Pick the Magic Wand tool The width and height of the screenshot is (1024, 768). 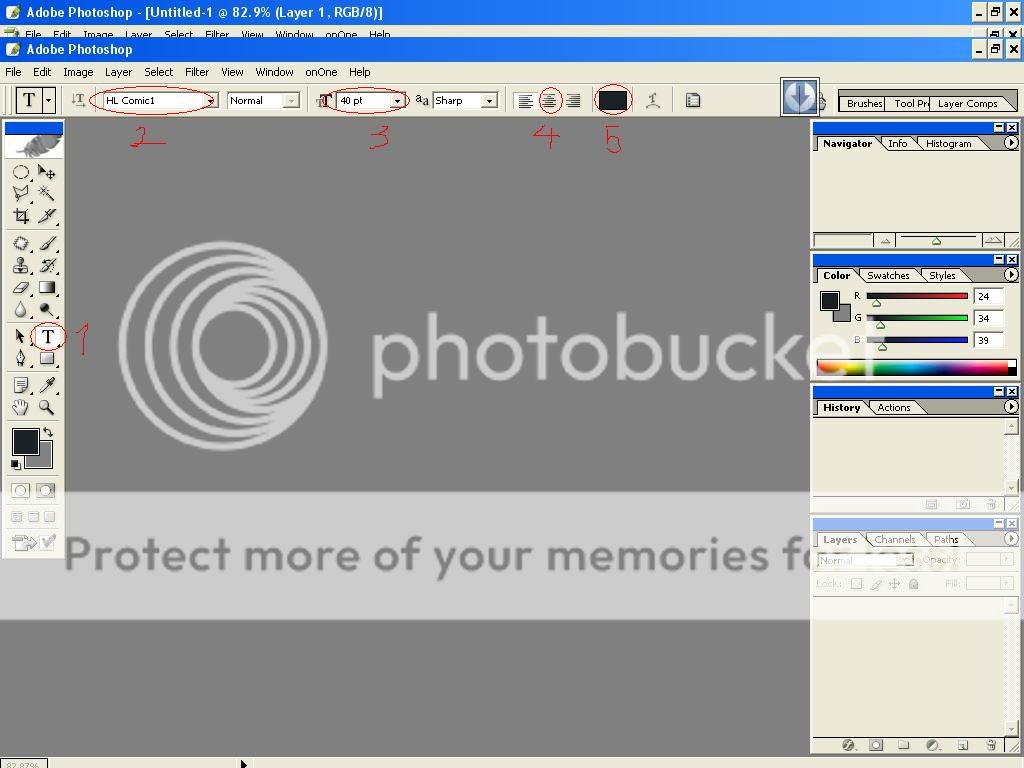point(46,193)
